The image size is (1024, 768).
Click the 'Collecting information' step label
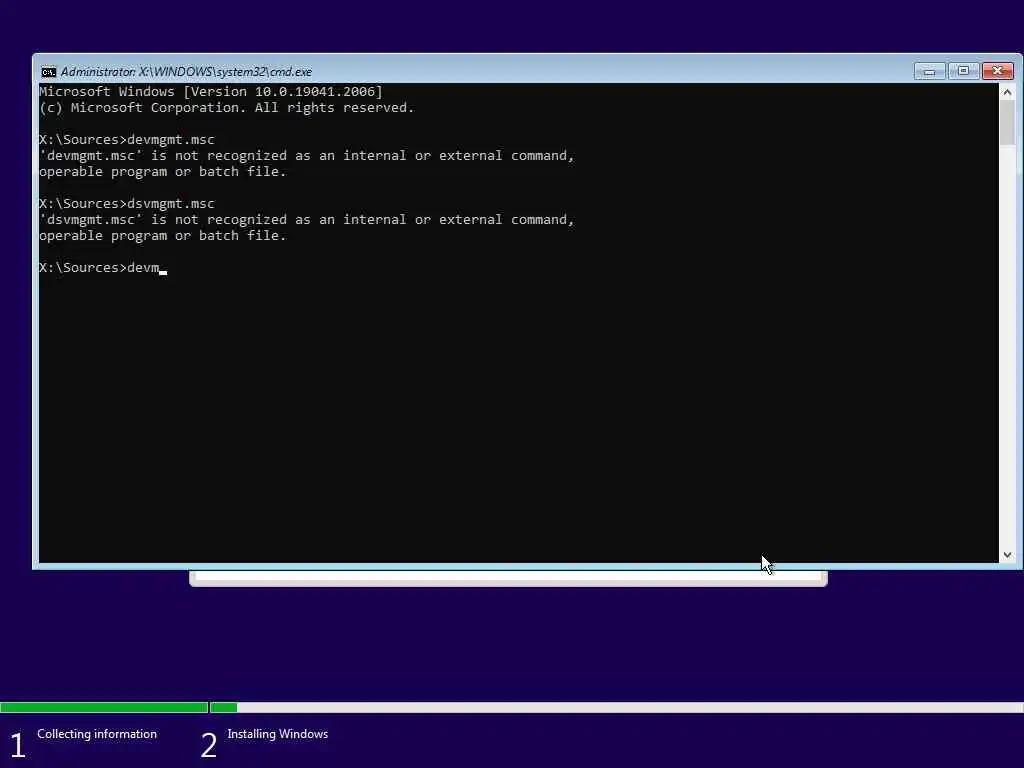coord(97,733)
